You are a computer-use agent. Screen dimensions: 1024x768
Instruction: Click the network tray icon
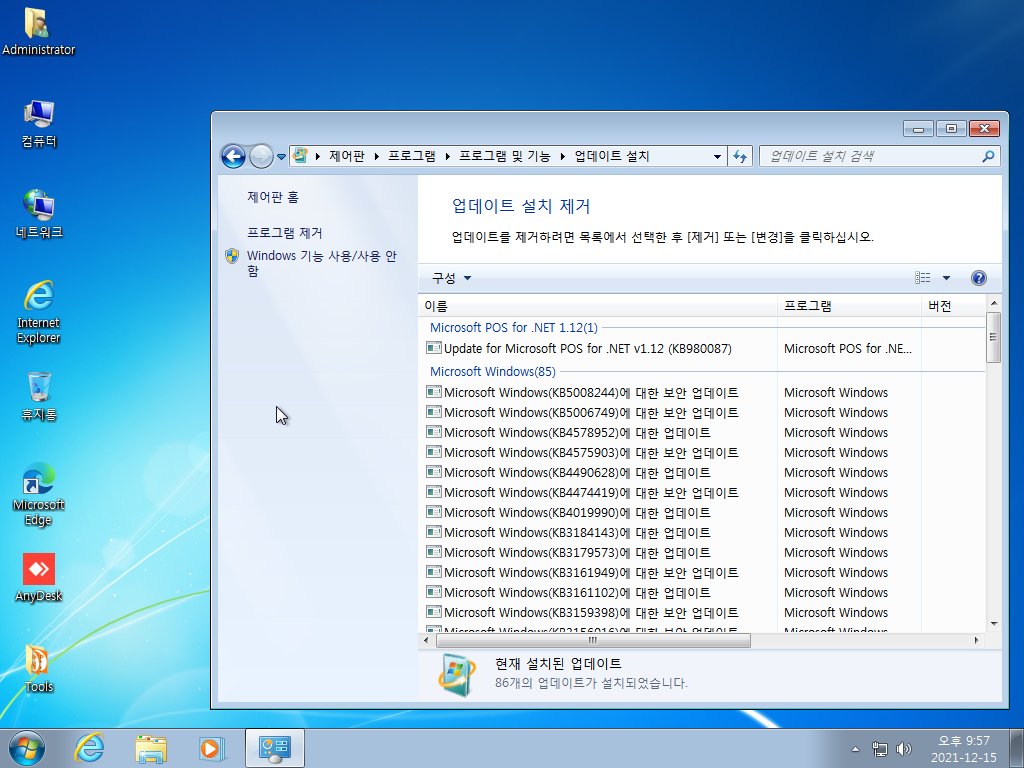pos(880,749)
